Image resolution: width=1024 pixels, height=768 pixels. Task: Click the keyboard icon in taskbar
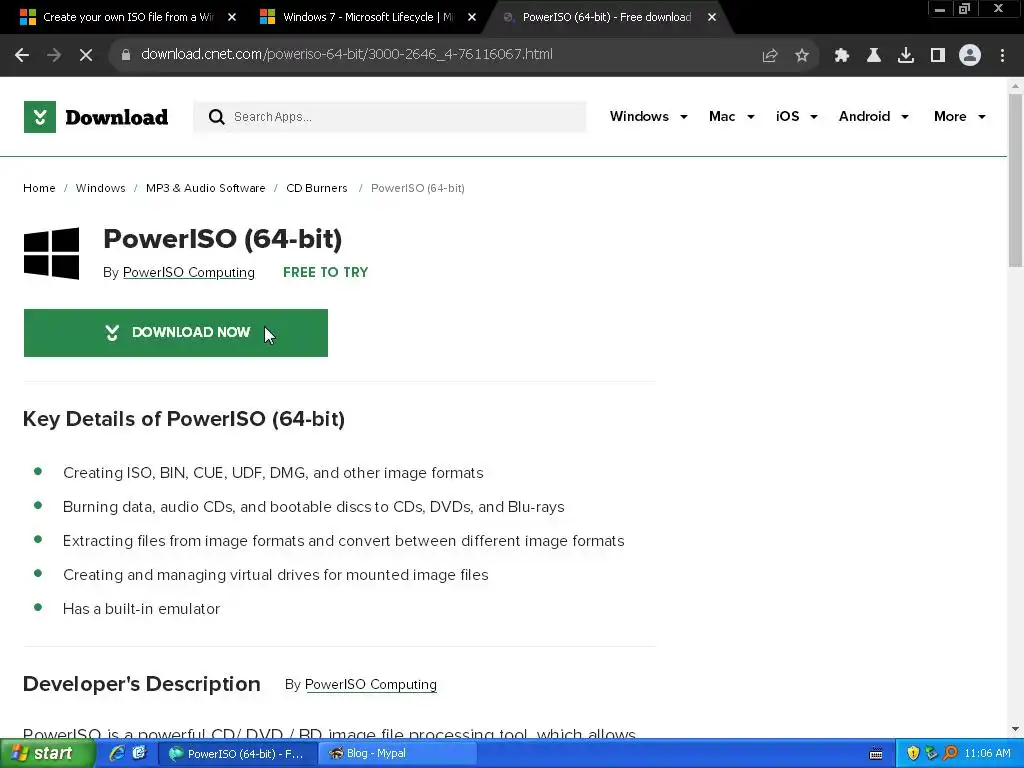pyautogui.click(x=876, y=754)
